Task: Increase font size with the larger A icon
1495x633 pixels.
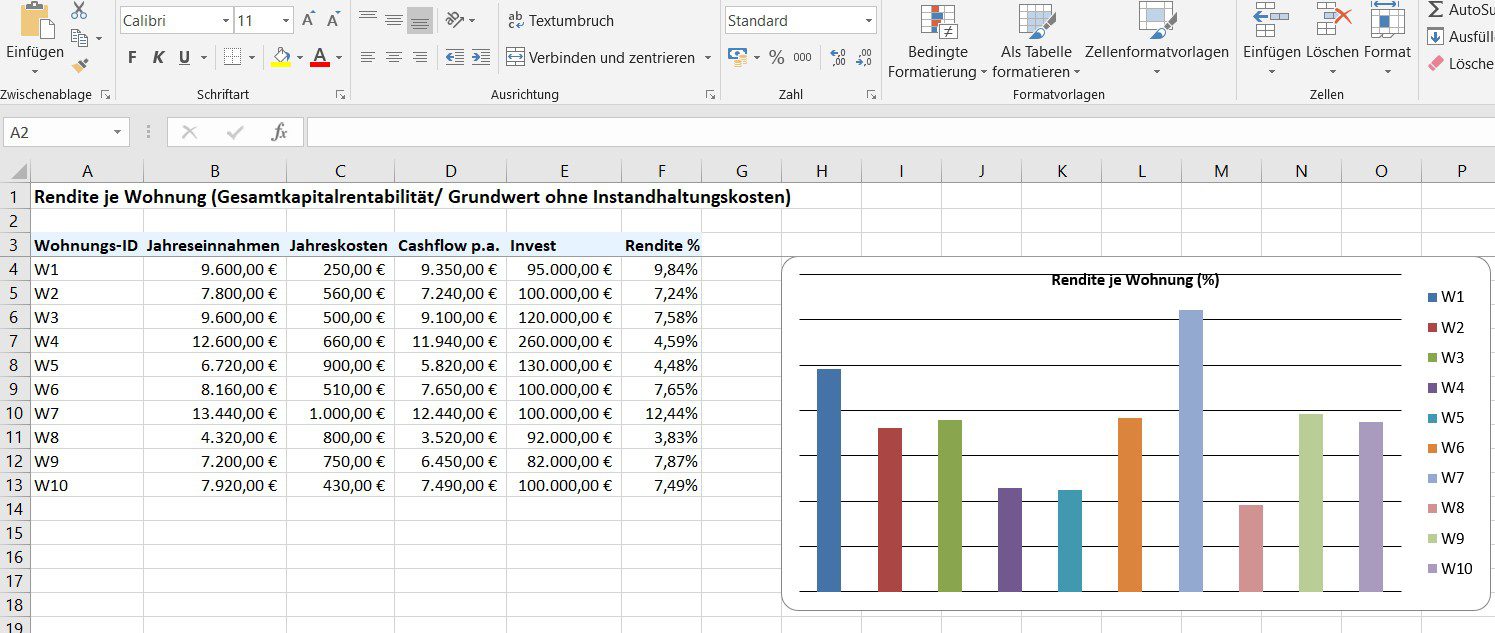Action: click(x=309, y=20)
